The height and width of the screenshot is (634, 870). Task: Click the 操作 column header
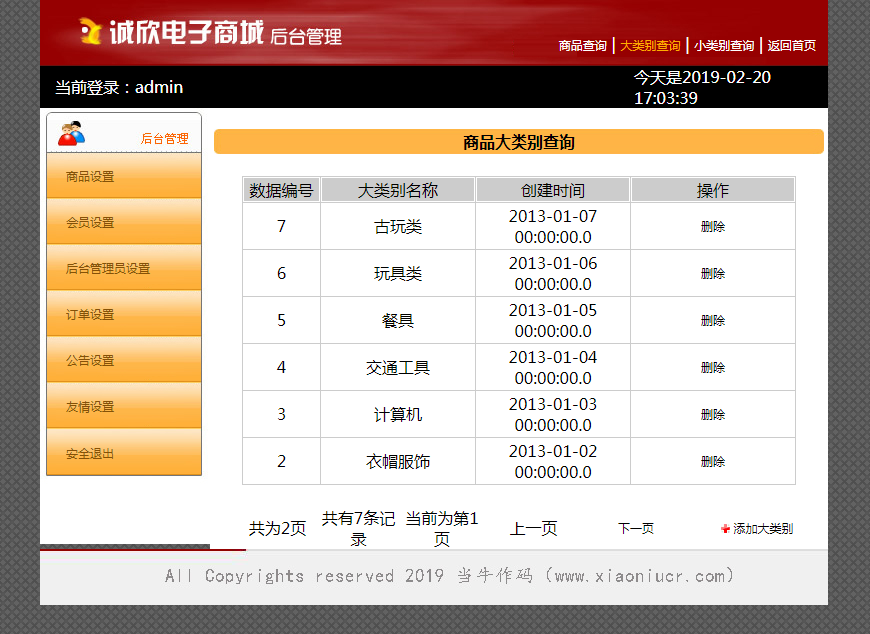coord(713,190)
